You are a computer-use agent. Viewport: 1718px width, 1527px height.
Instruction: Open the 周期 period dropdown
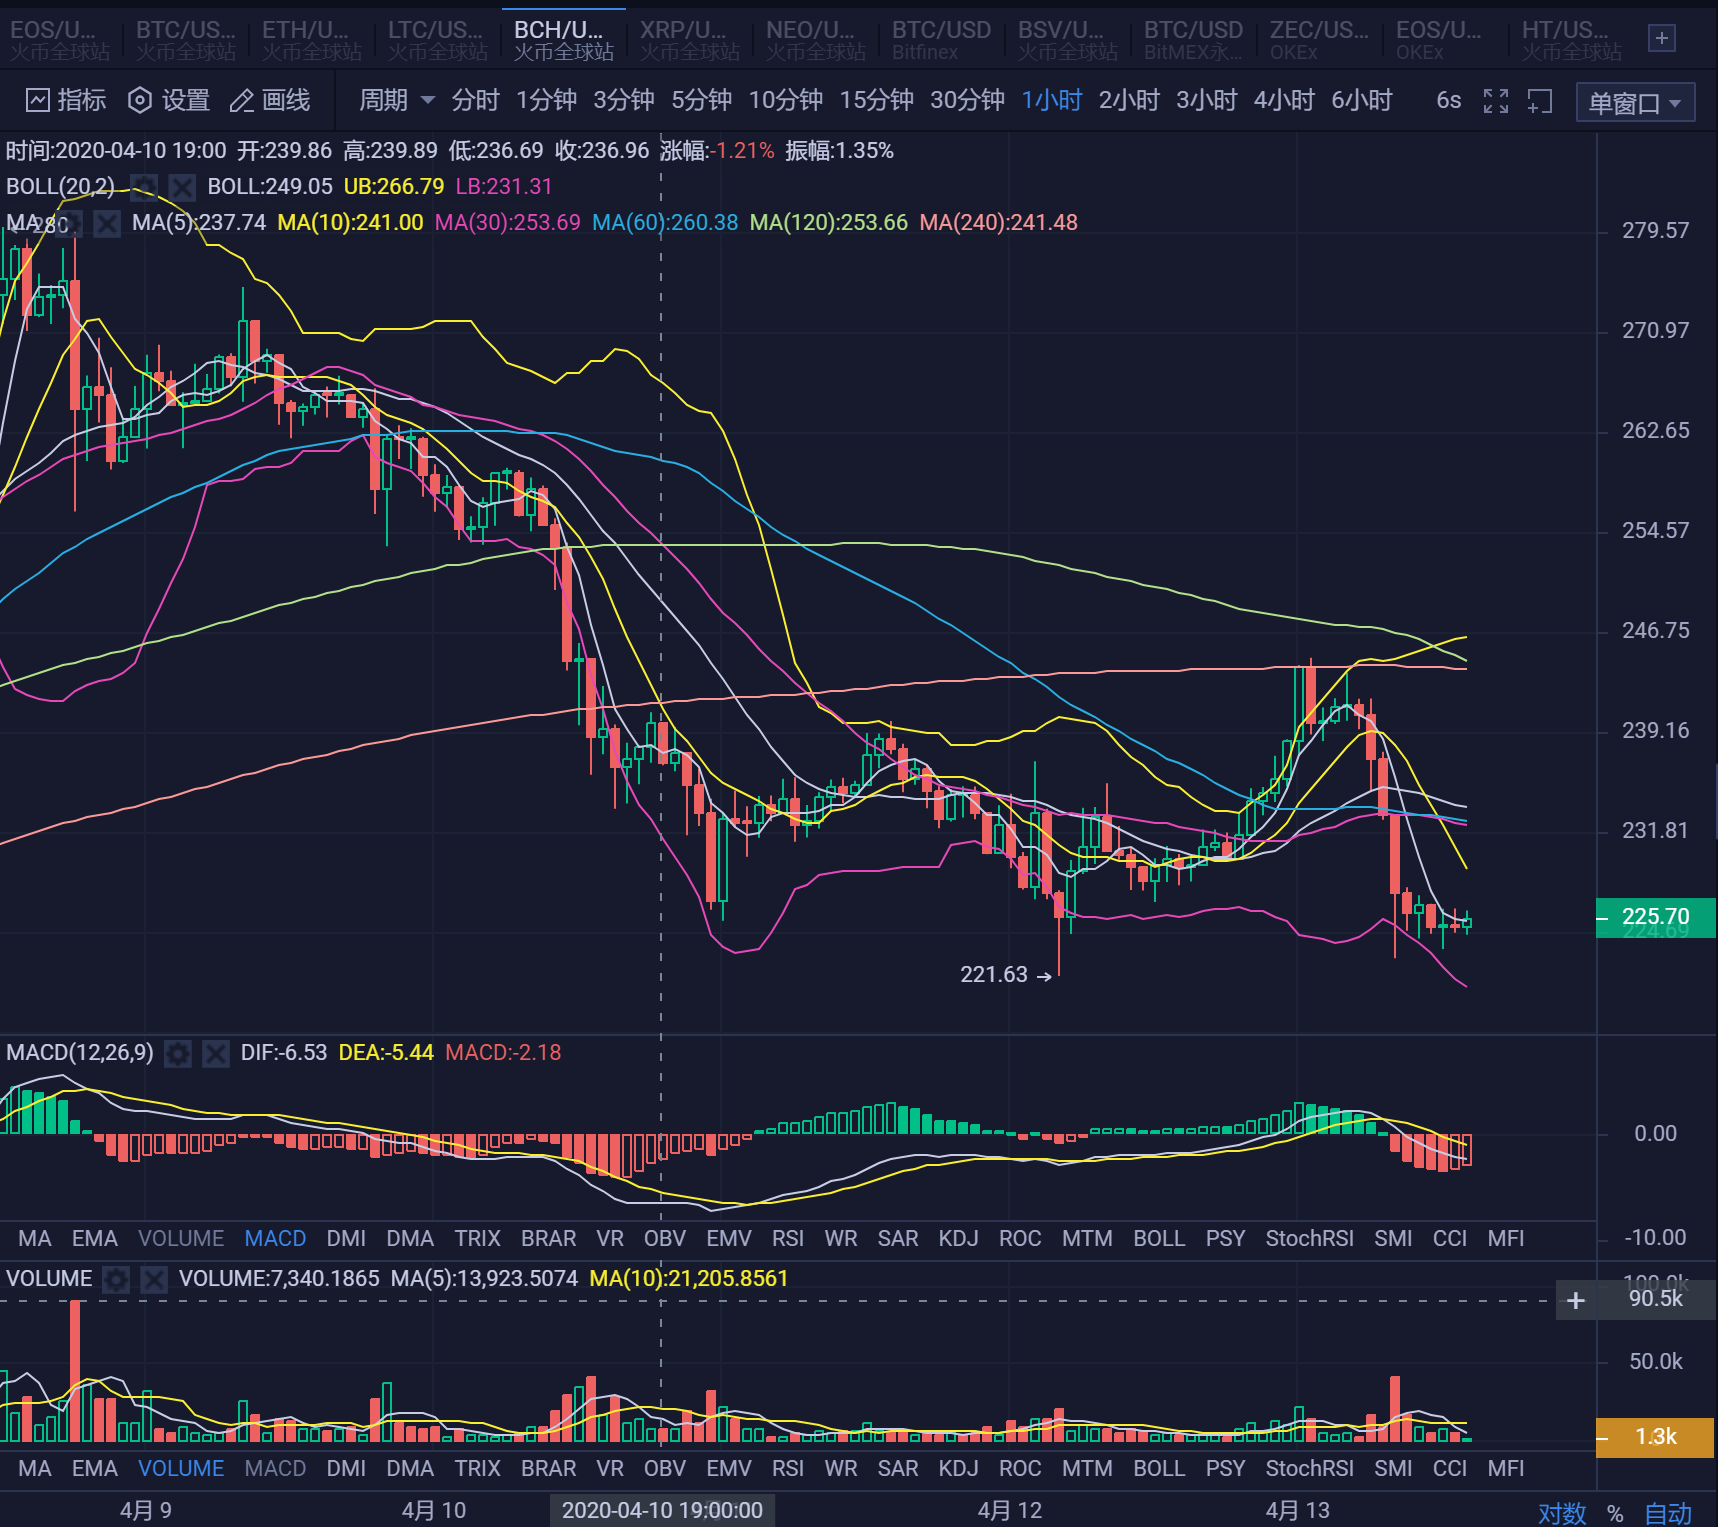pyautogui.click(x=394, y=100)
